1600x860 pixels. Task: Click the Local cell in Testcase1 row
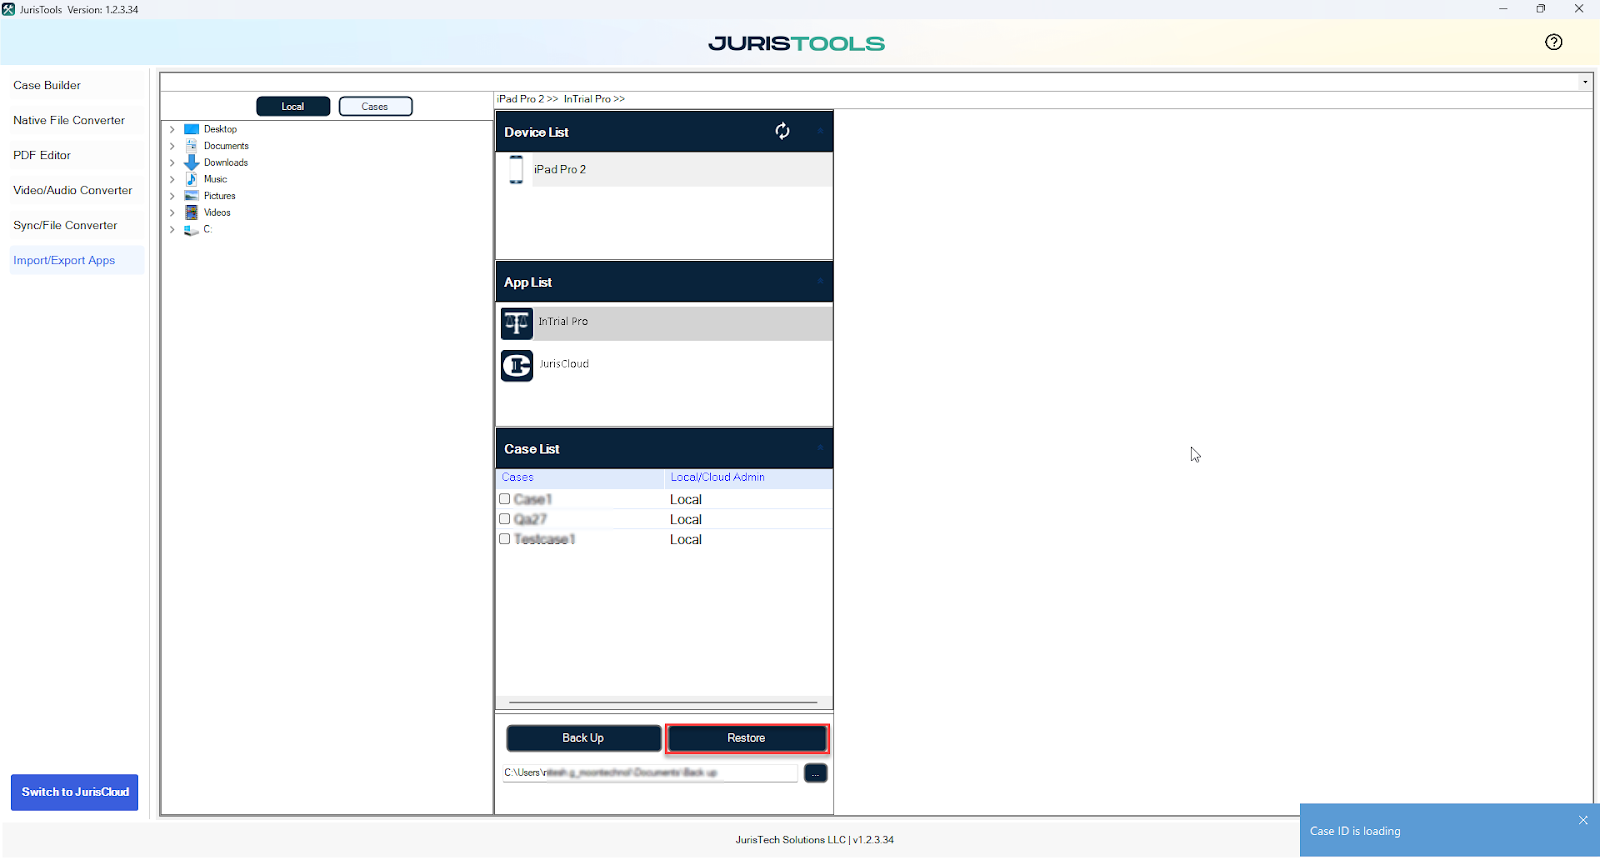pos(686,539)
